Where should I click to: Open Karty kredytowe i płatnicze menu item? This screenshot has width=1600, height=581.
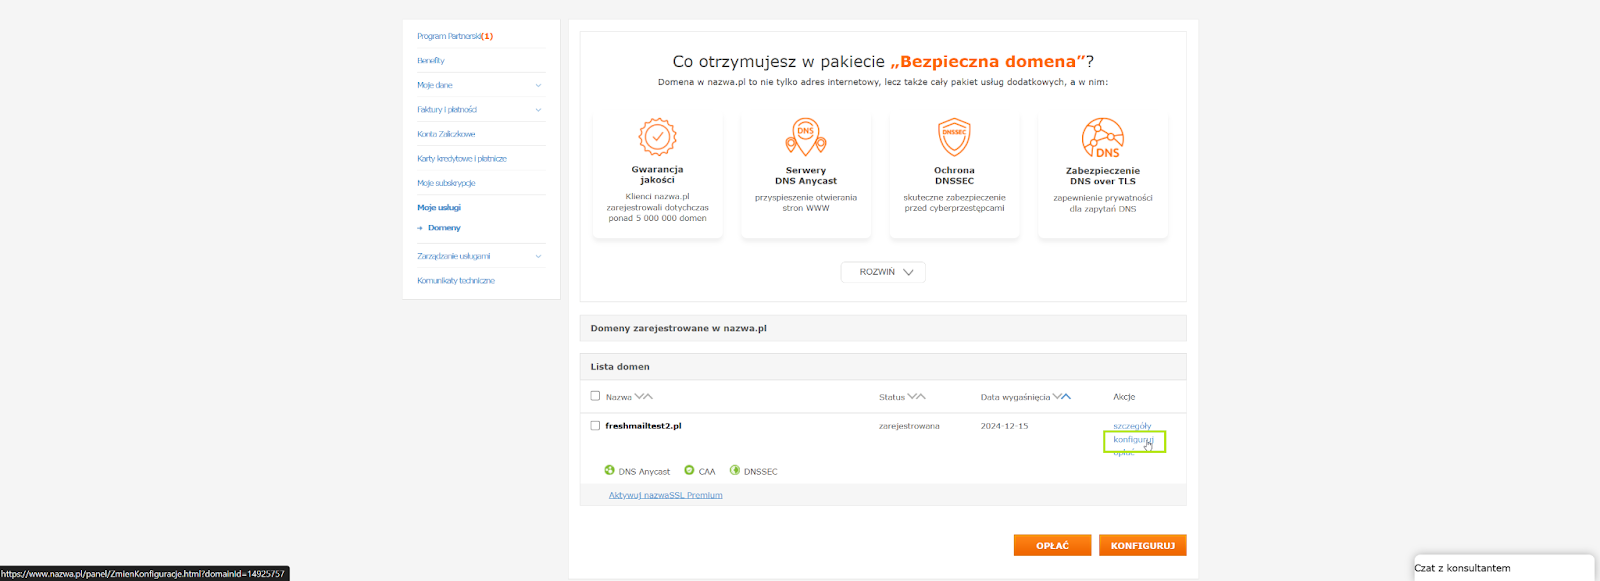[x=462, y=158]
